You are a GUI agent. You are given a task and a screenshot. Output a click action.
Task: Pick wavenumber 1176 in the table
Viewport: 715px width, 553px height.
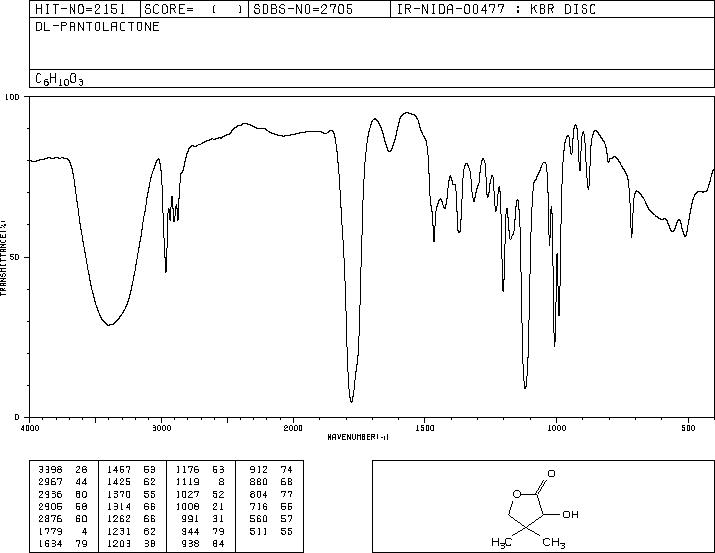coord(187,469)
